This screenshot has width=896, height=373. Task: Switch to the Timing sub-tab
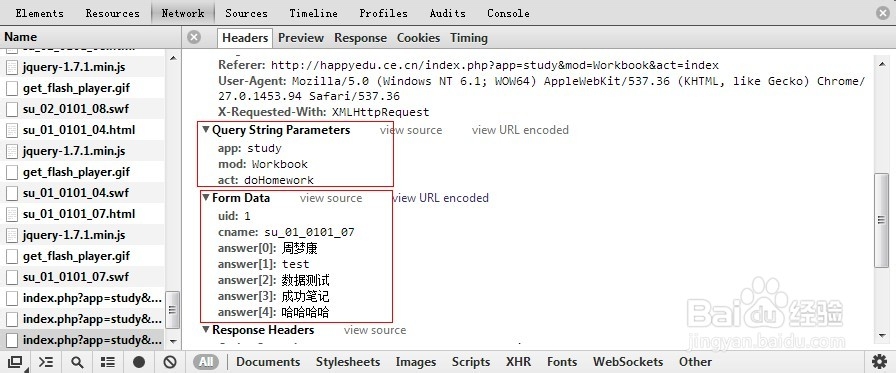469,38
